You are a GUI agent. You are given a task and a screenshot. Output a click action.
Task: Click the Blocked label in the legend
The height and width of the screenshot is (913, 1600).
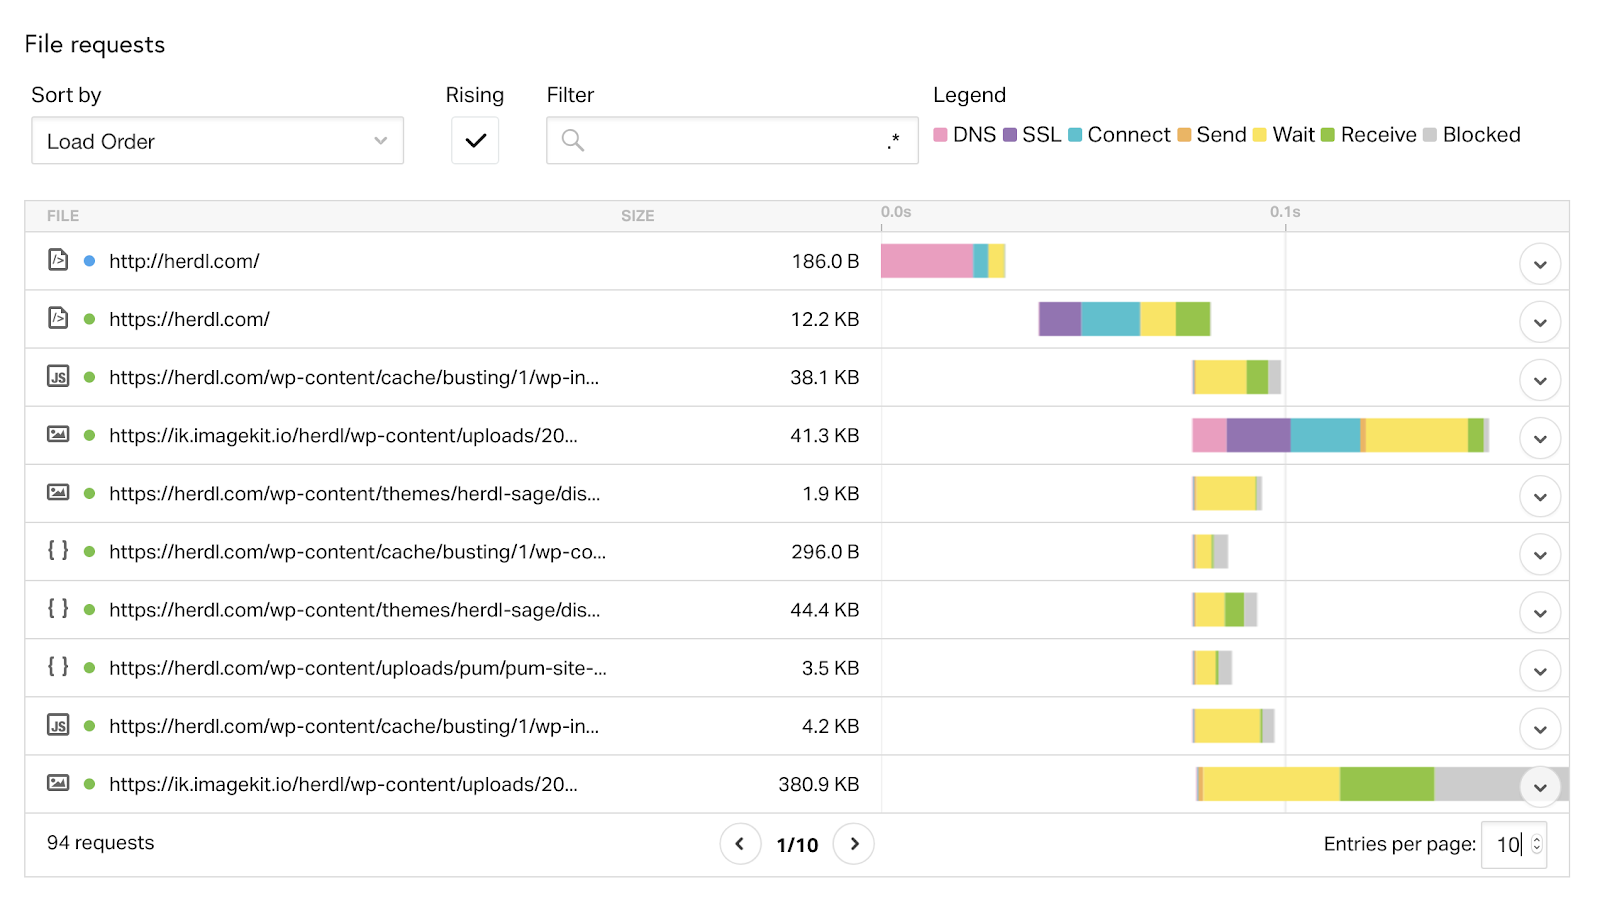(1483, 134)
